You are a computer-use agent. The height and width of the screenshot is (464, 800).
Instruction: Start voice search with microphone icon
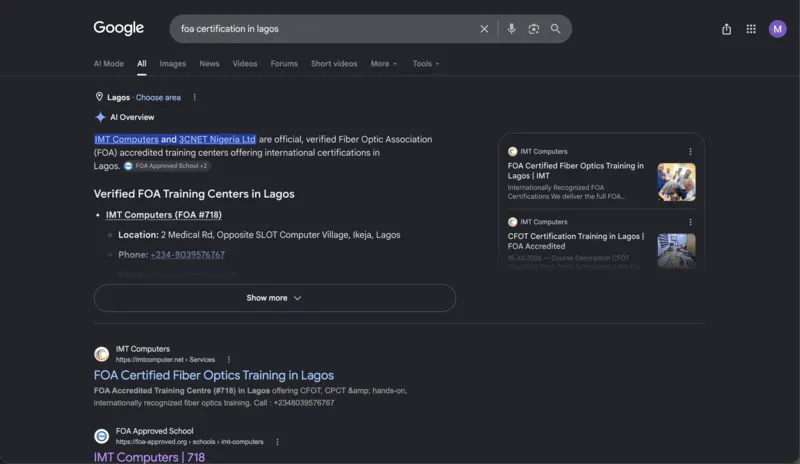pos(511,29)
